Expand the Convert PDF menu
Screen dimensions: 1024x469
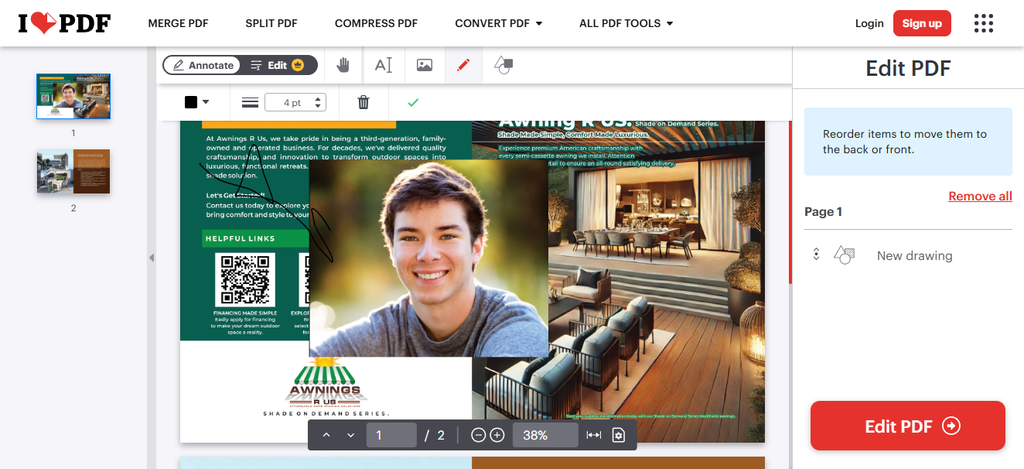pyautogui.click(x=498, y=23)
